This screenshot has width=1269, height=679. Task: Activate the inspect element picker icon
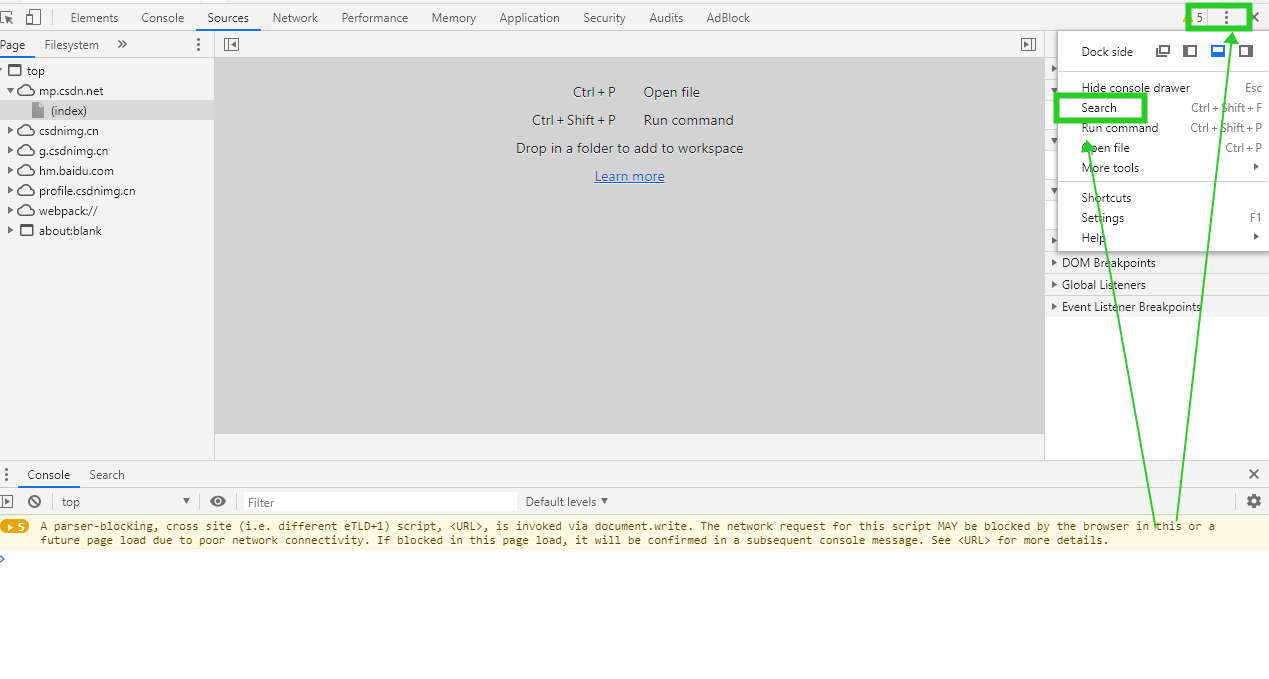coord(8,17)
